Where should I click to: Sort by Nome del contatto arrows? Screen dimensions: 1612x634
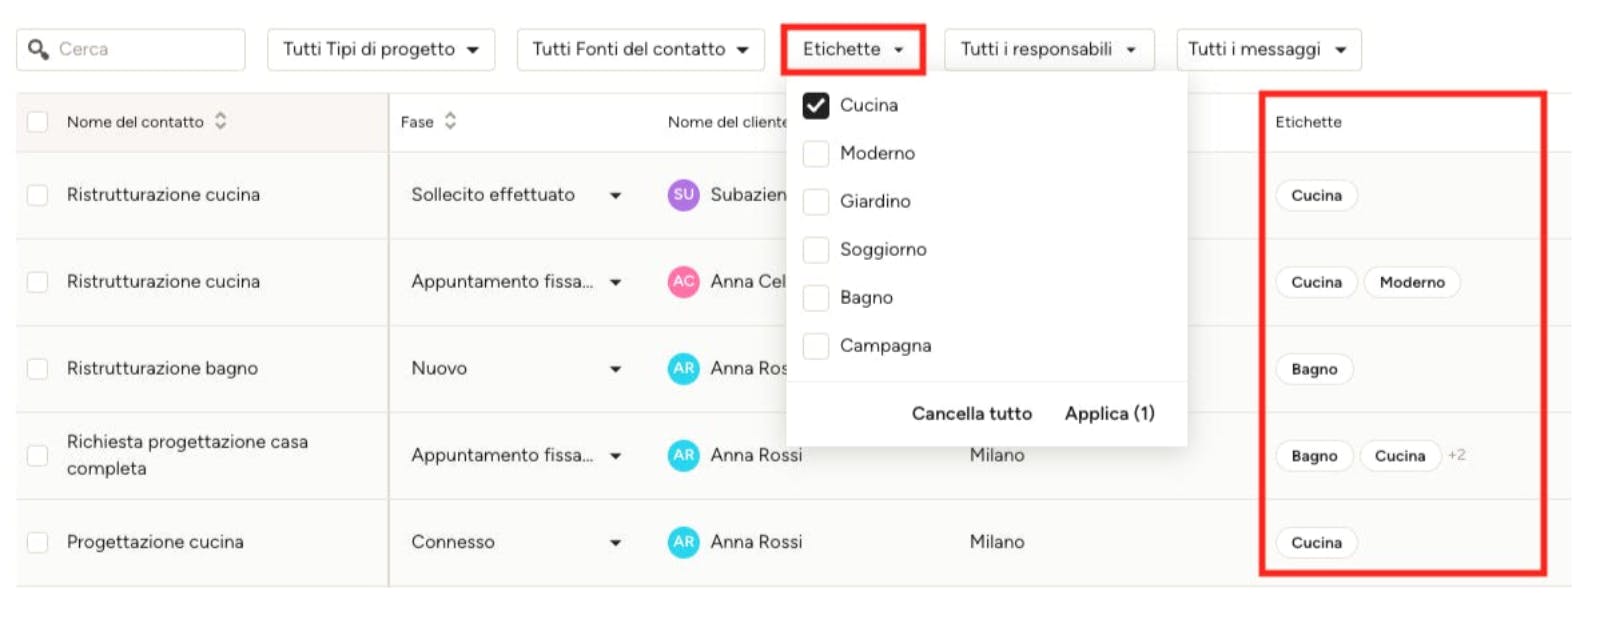tap(220, 121)
